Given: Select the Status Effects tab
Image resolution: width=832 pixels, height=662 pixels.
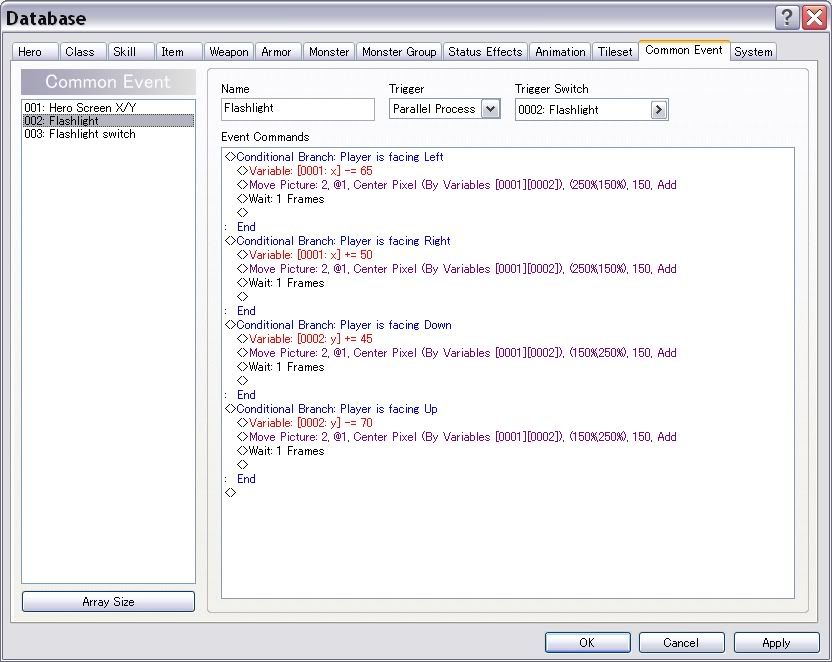Looking at the screenshot, I should 485,52.
